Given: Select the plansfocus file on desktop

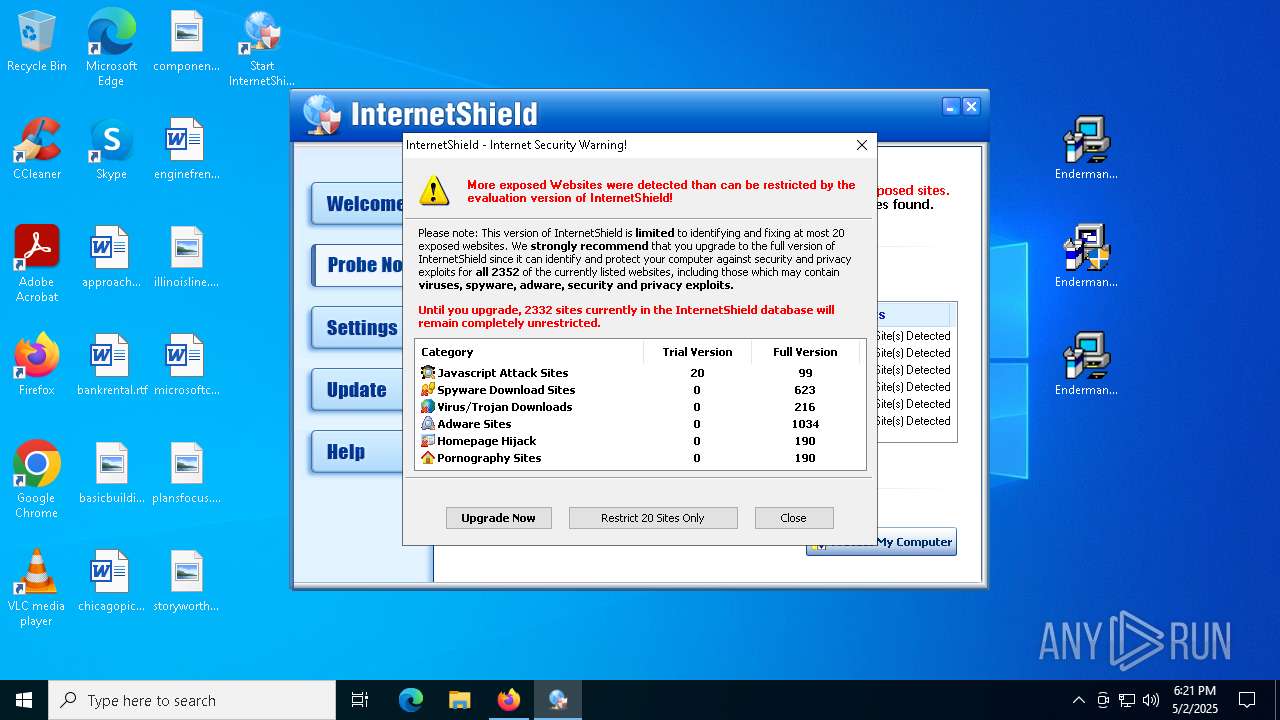Looking at the screenshot, I should [186, 474].
